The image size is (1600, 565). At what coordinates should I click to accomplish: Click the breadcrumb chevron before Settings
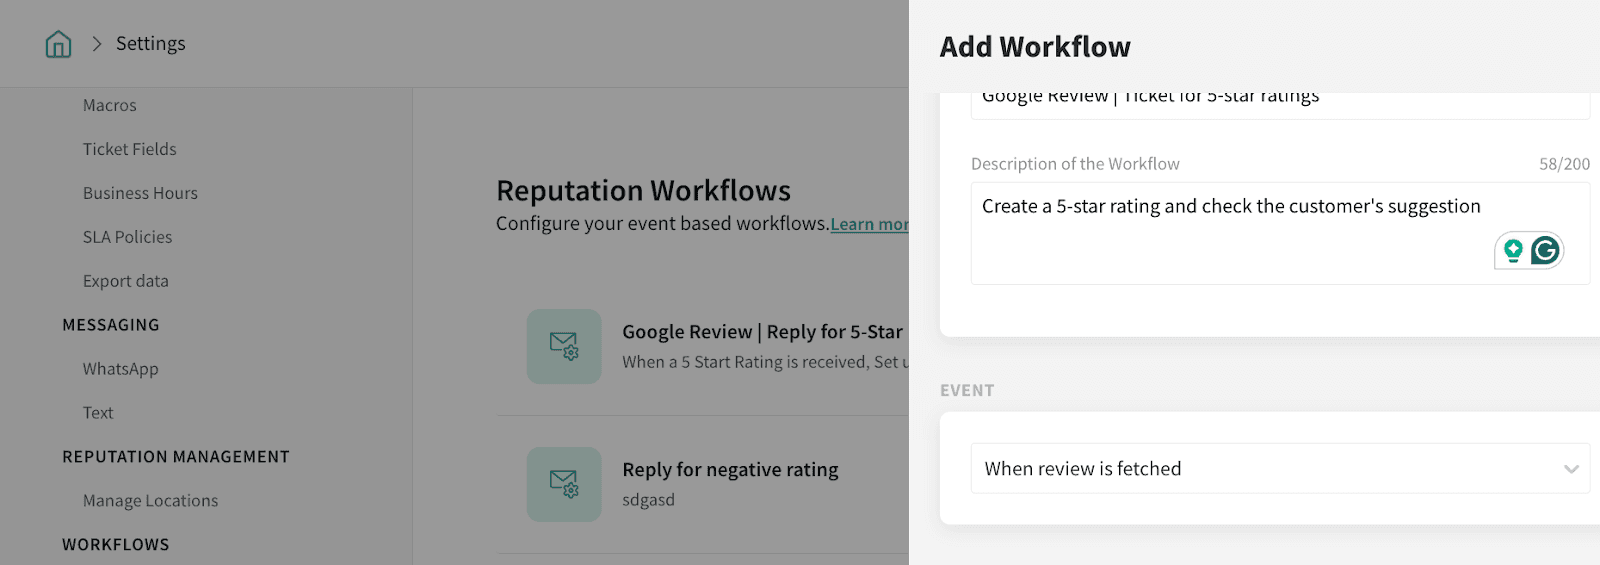[97, 44]
